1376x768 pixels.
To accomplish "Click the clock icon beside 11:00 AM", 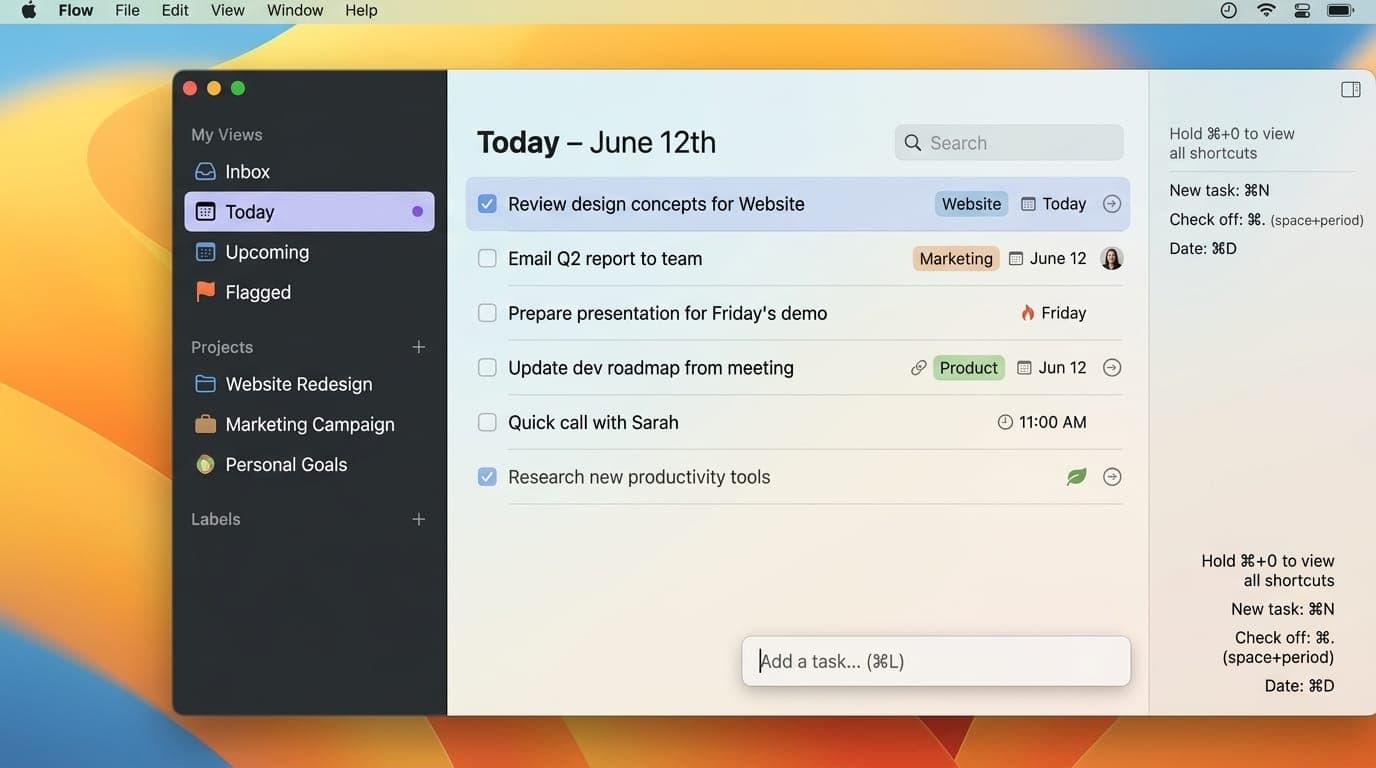I will (x=1005, y=423).
